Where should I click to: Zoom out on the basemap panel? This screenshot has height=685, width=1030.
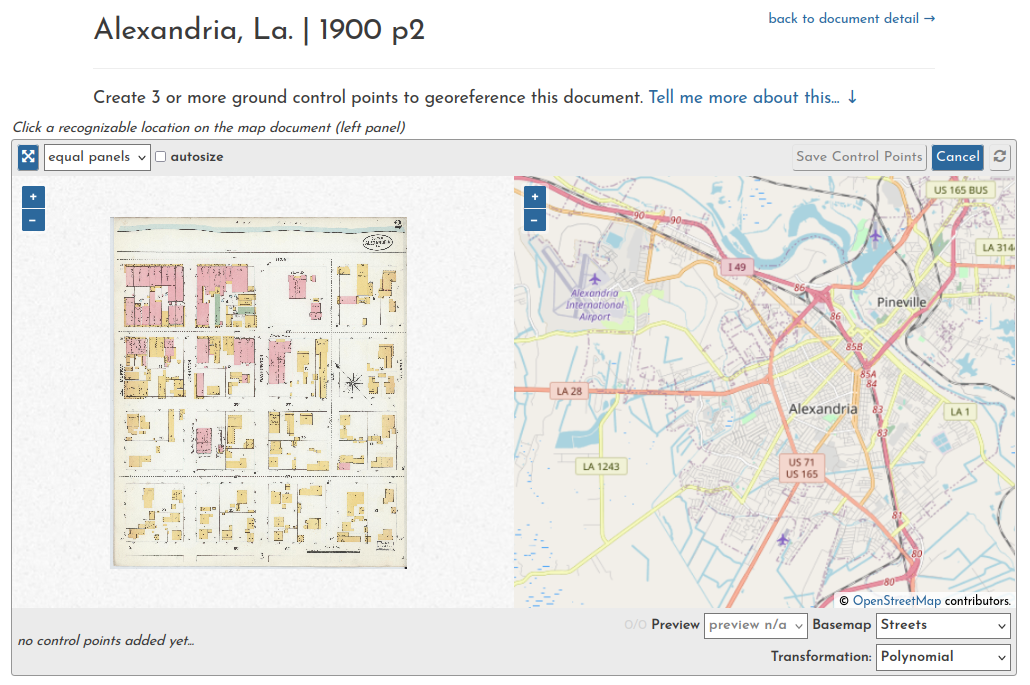click(534, 219)
